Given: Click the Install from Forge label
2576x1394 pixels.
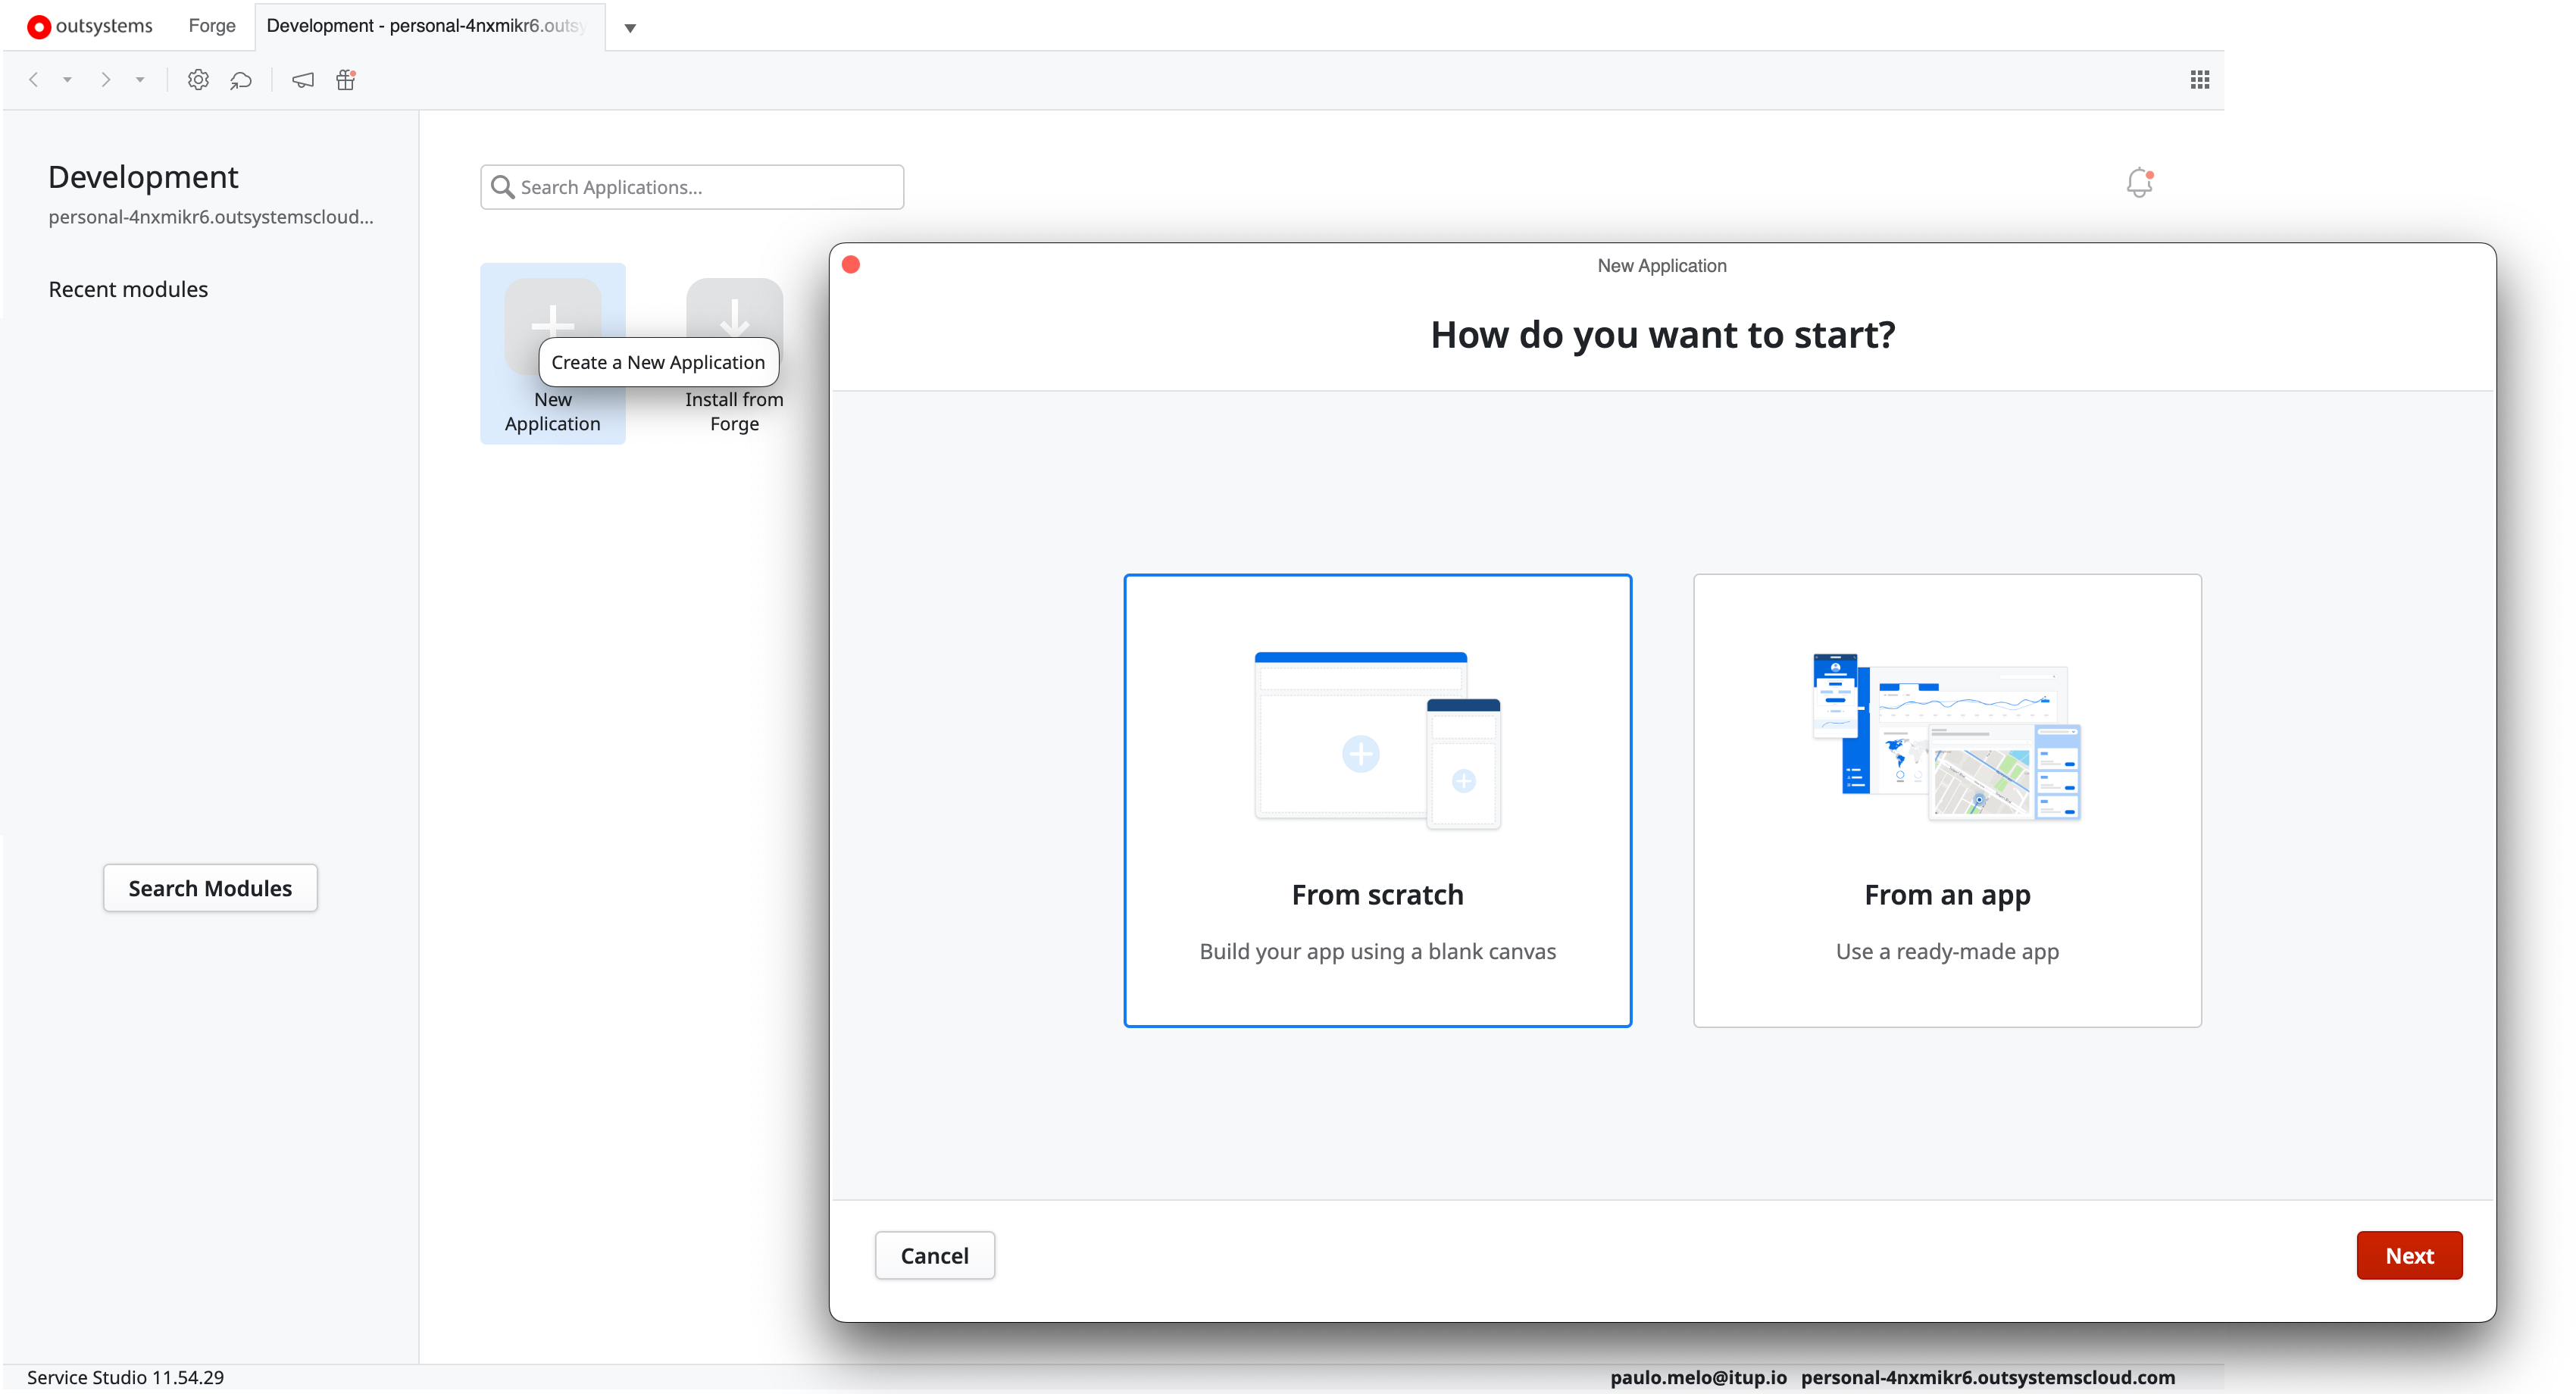Looking at the screenshot, I should pyautogui.click(x=734, y=411).
